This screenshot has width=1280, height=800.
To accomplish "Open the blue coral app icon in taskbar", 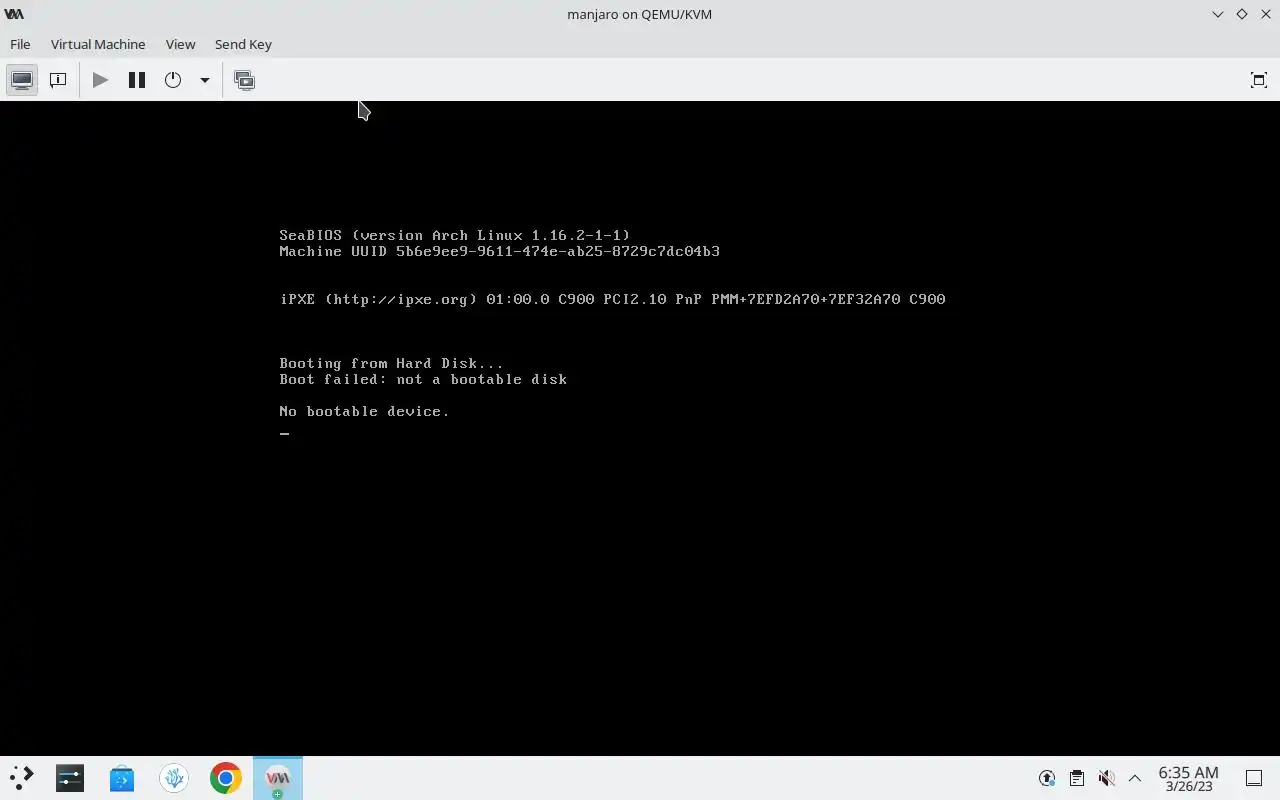I will point(174,778).
